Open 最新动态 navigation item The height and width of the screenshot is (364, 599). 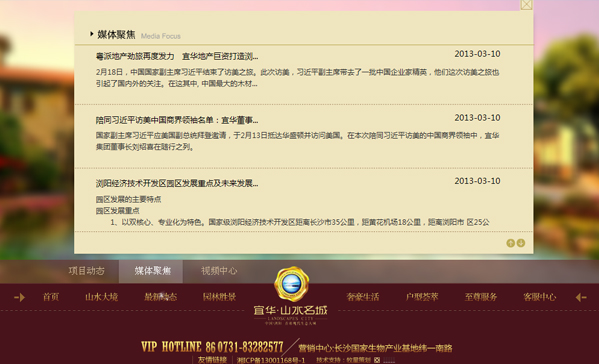tap(160, 297)
